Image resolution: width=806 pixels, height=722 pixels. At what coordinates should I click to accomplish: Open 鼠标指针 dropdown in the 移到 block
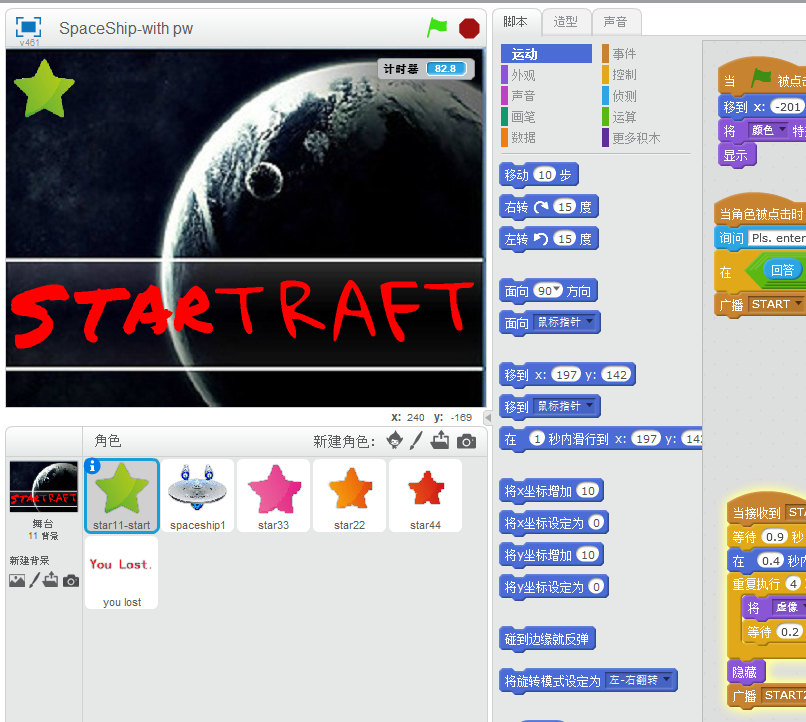pyautogui.click(x=563, y=406)
